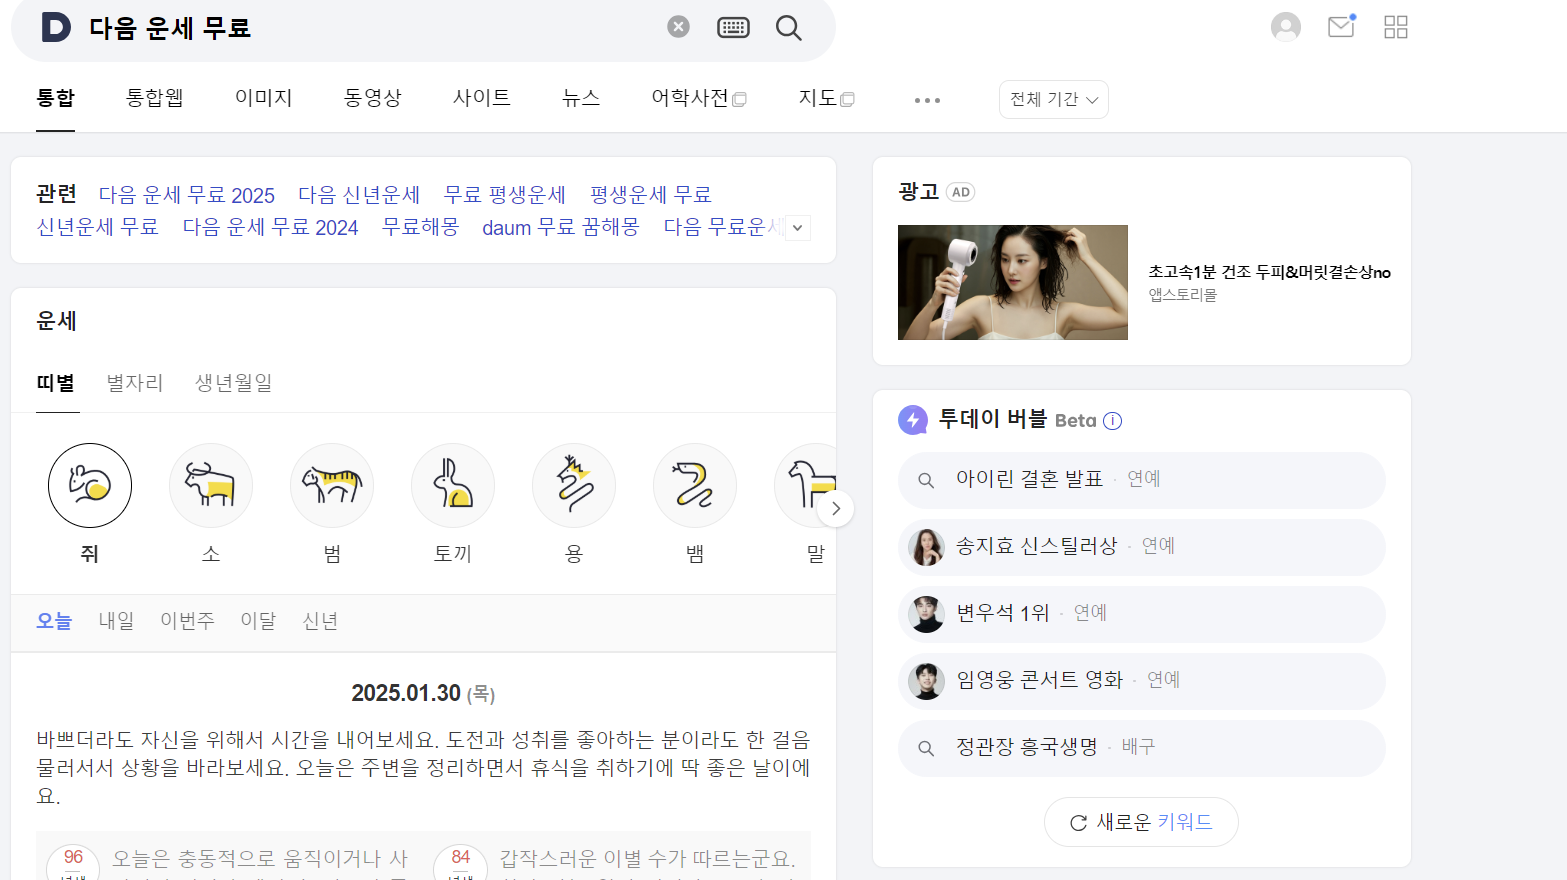Open the 정관장 흥국생명 keyword
The height and width of the screenshot is (880, 1567).
coord(1141,748)
